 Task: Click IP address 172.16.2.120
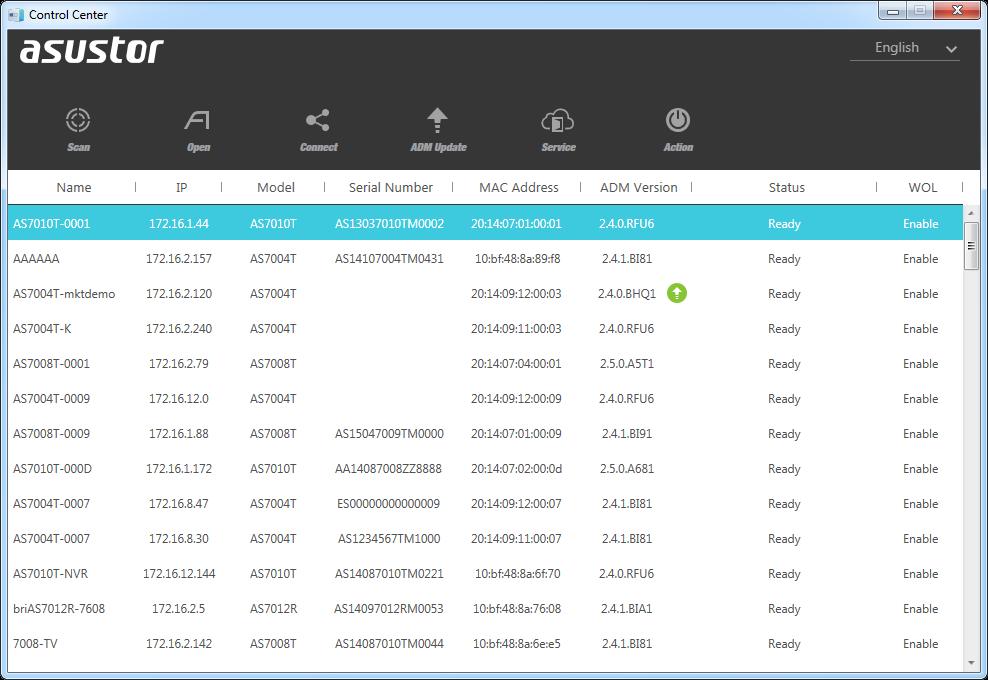(x=179, y=294)
